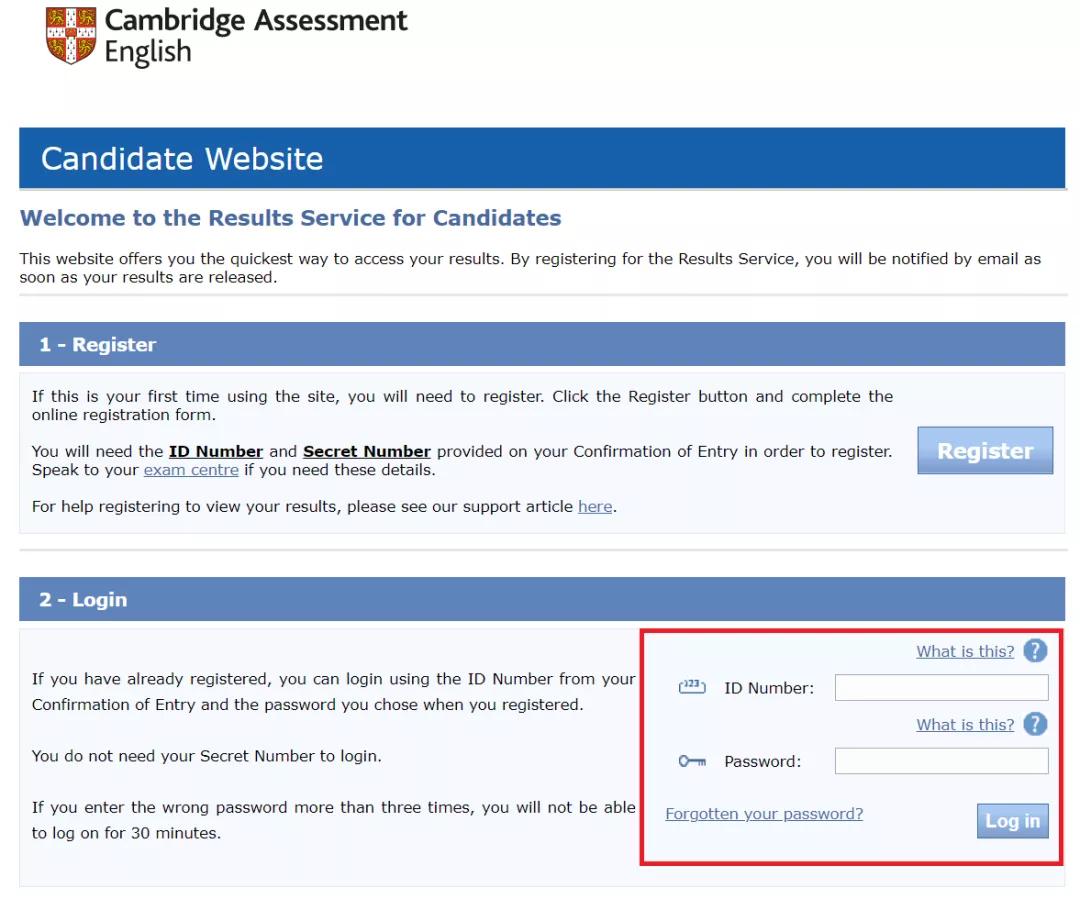Open 'What is this?' link above Password
Screen dimensions: 1080x899
965,725
